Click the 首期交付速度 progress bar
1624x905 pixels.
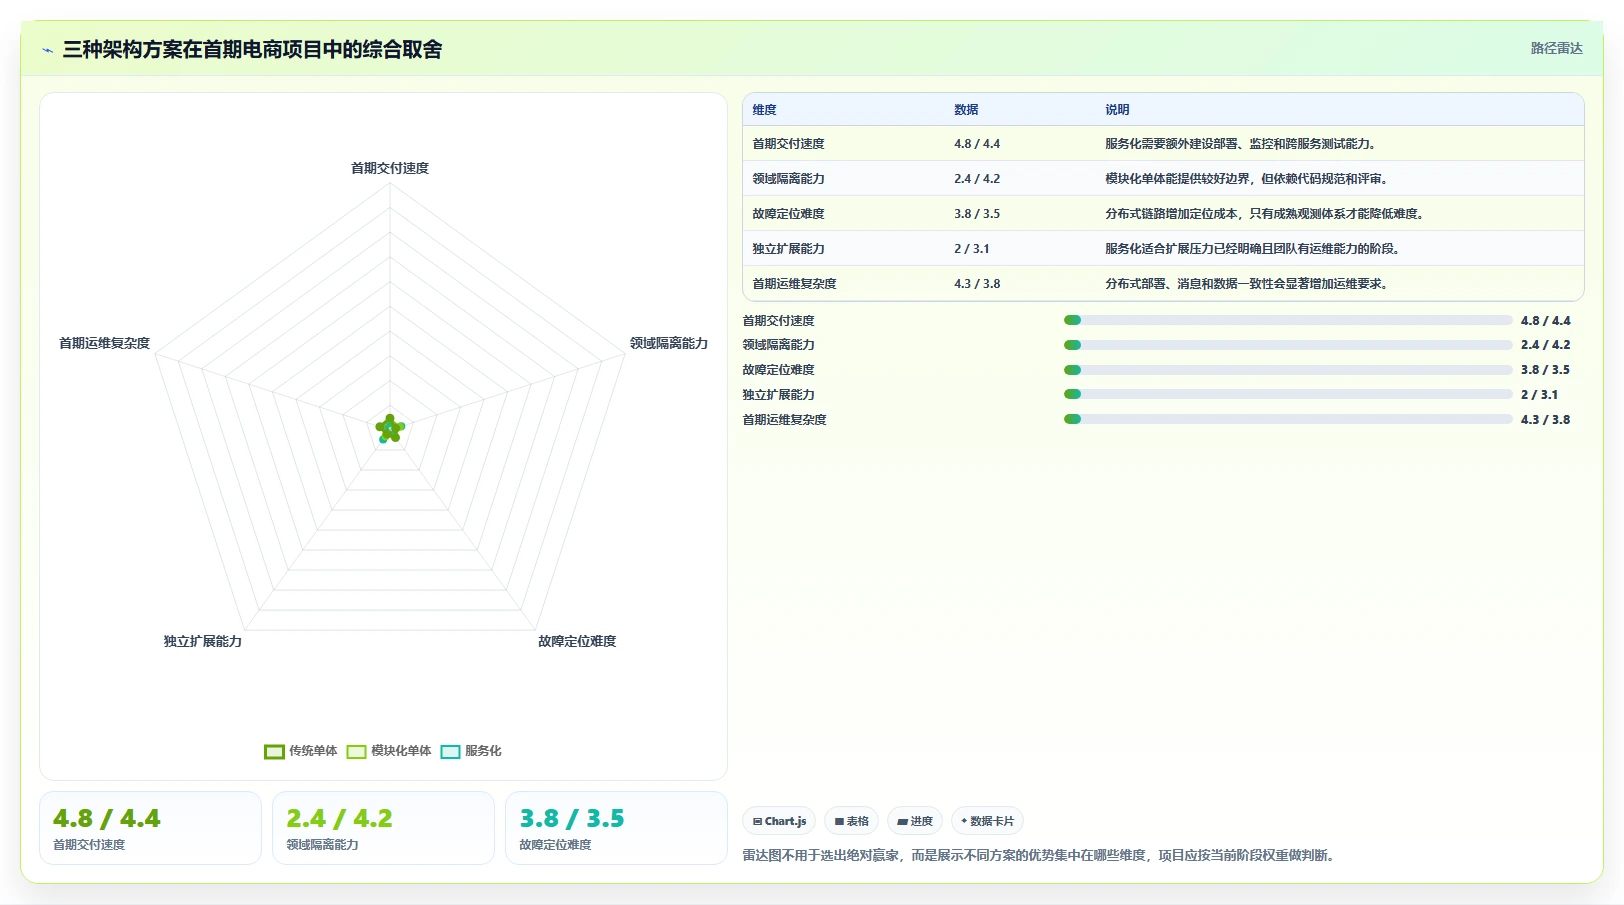pos(1288,320)
